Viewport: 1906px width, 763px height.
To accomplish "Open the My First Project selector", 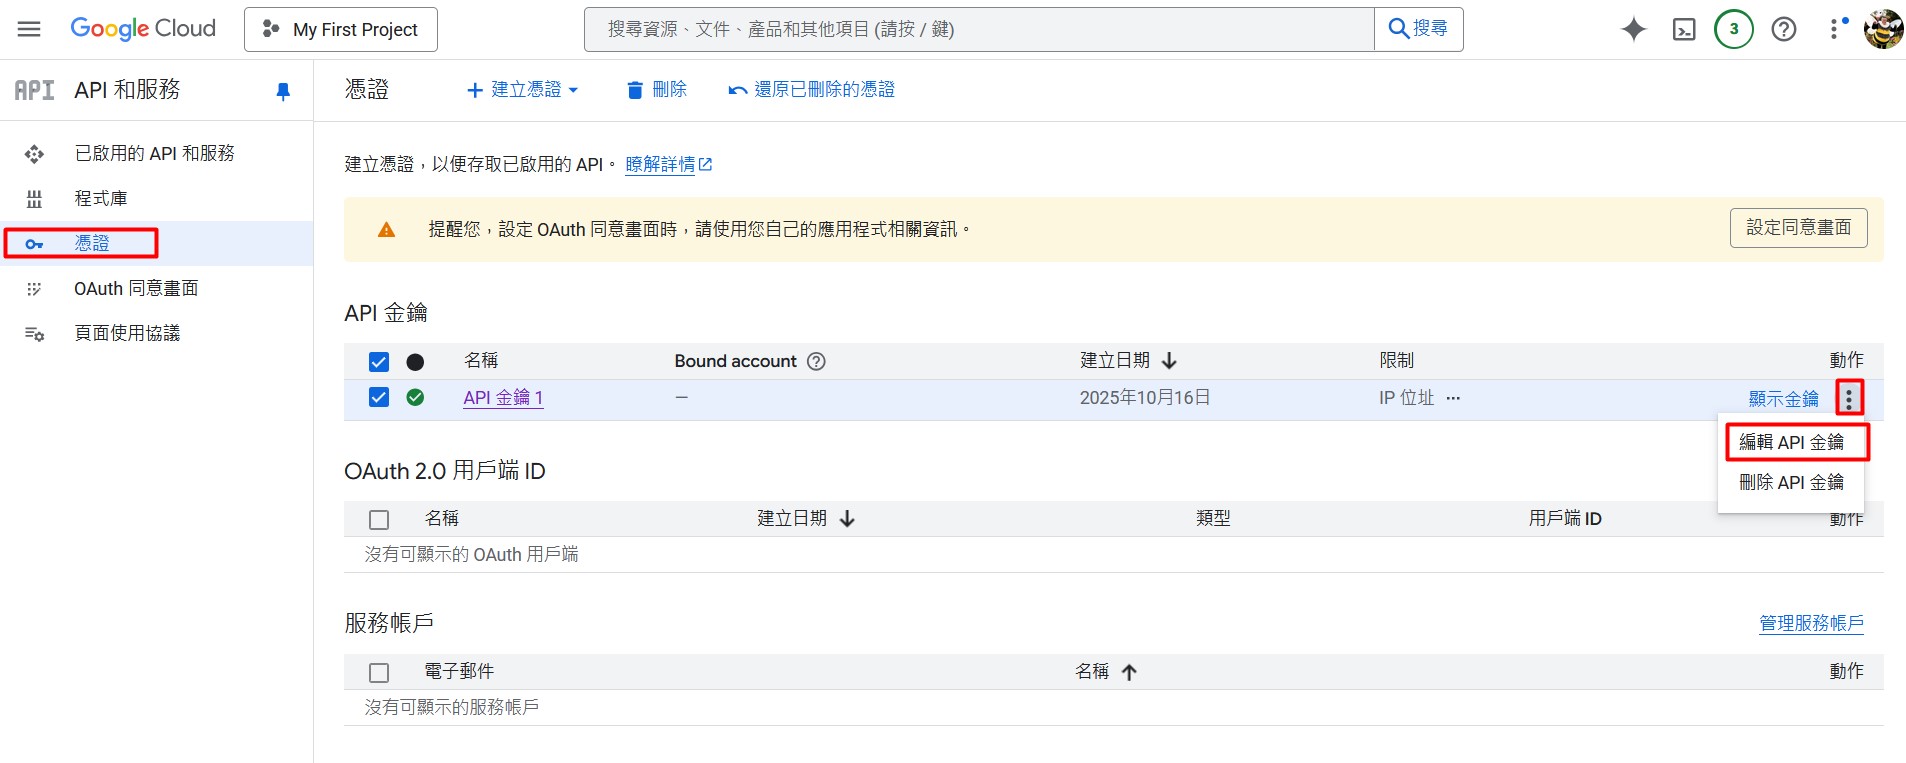I will click(x=341, y=29).
